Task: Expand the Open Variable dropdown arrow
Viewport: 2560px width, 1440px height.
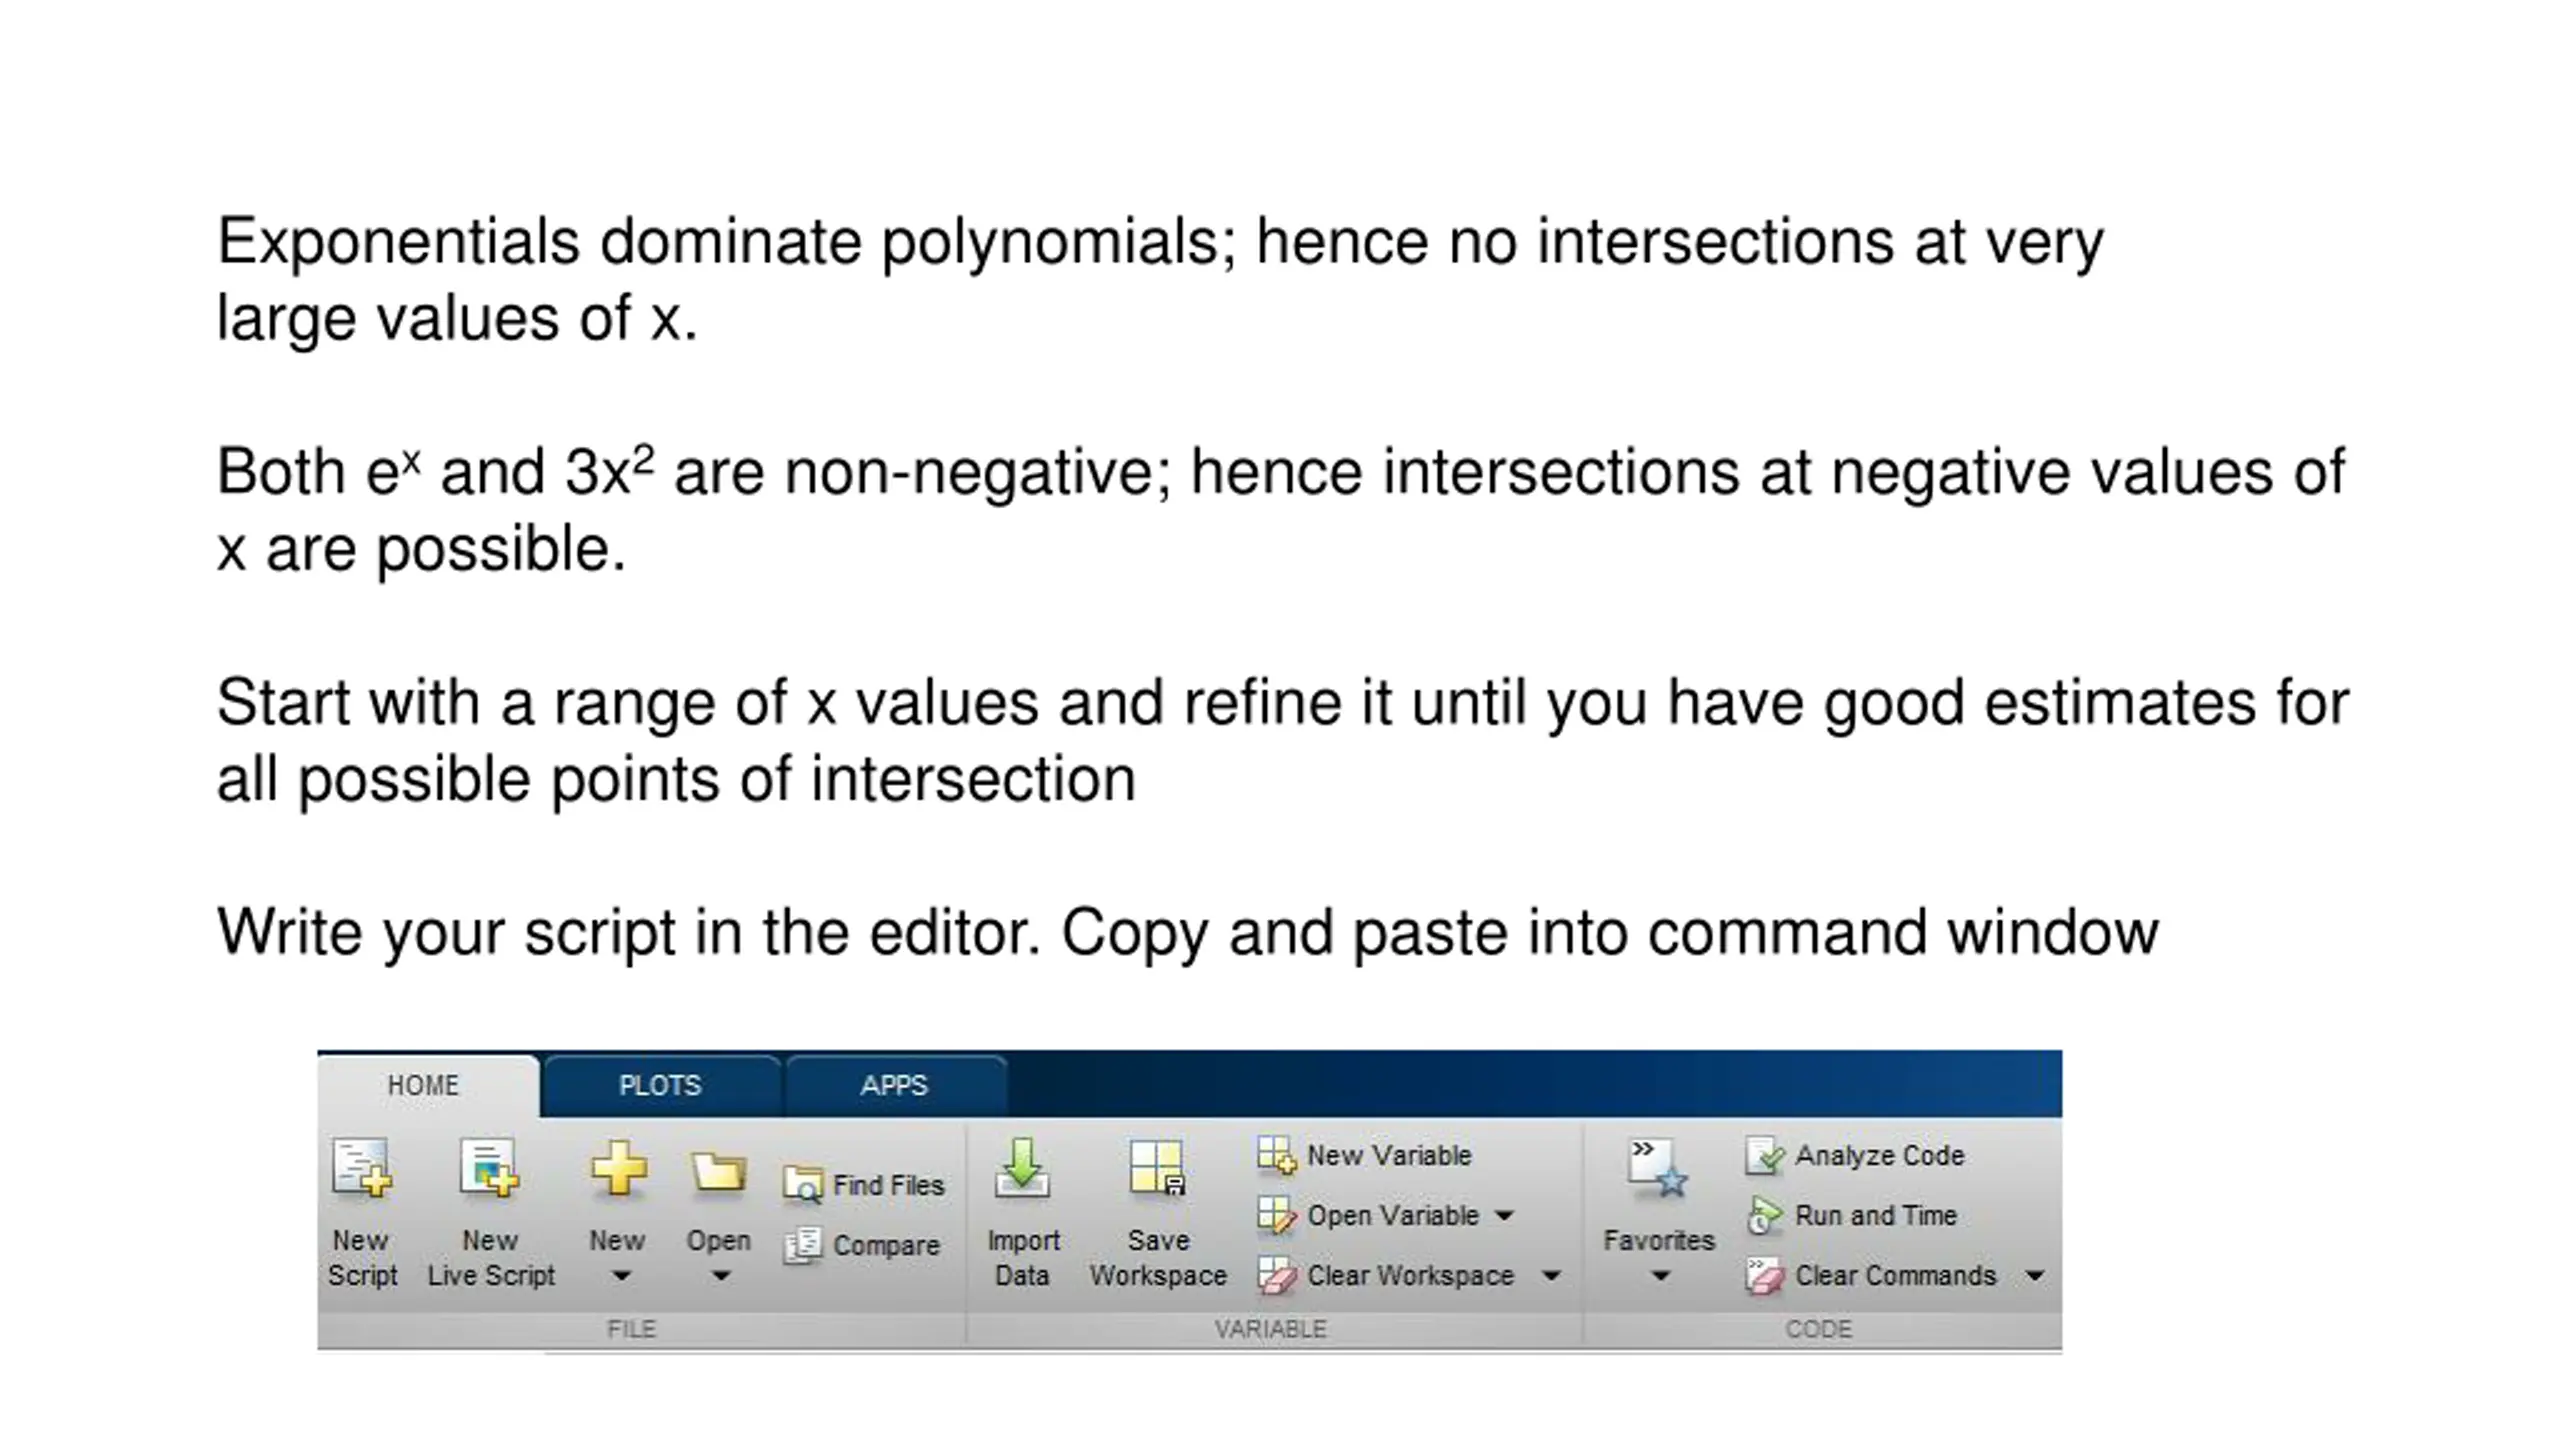Action: tap(1504, 1216)
